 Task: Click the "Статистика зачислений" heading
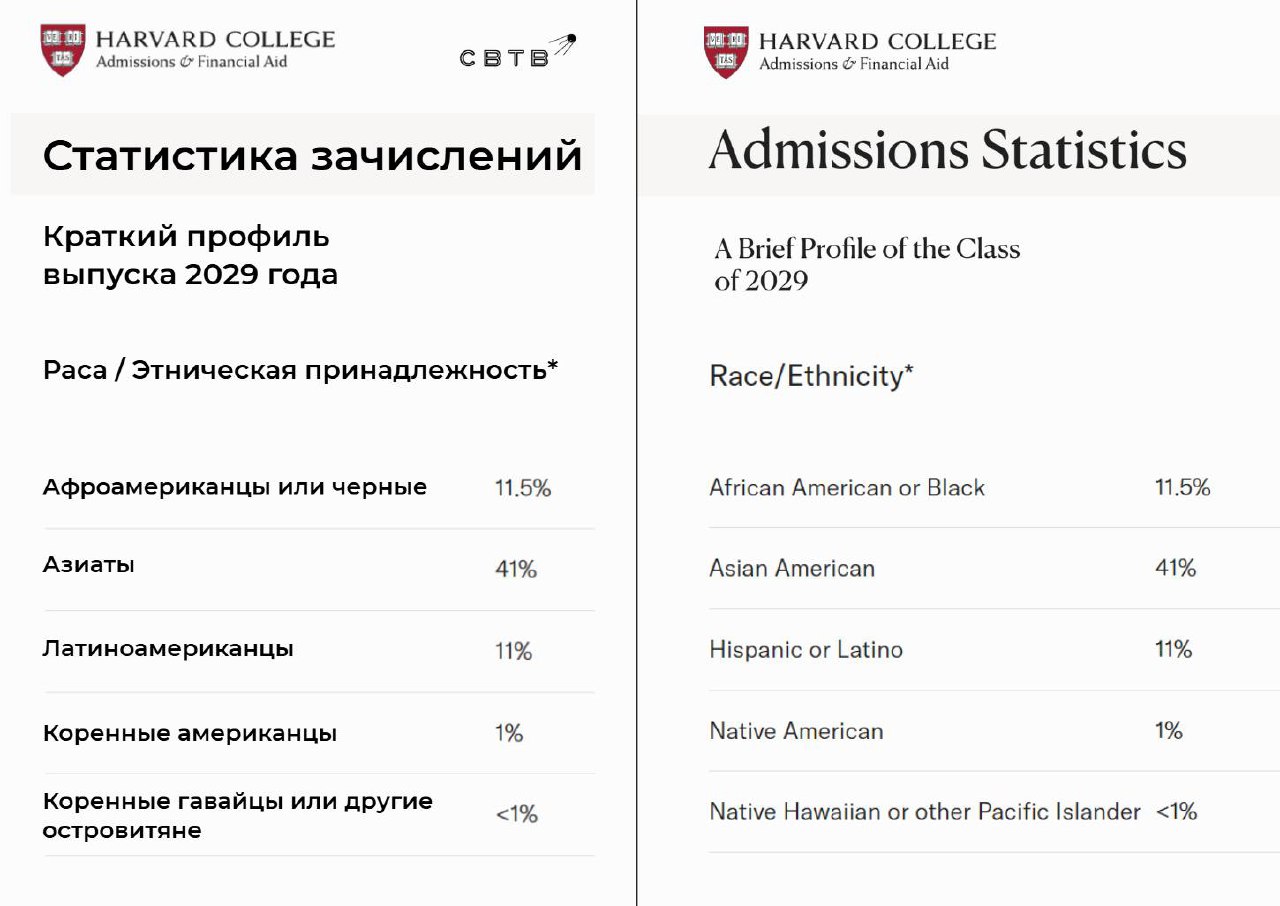pos(312,156)
